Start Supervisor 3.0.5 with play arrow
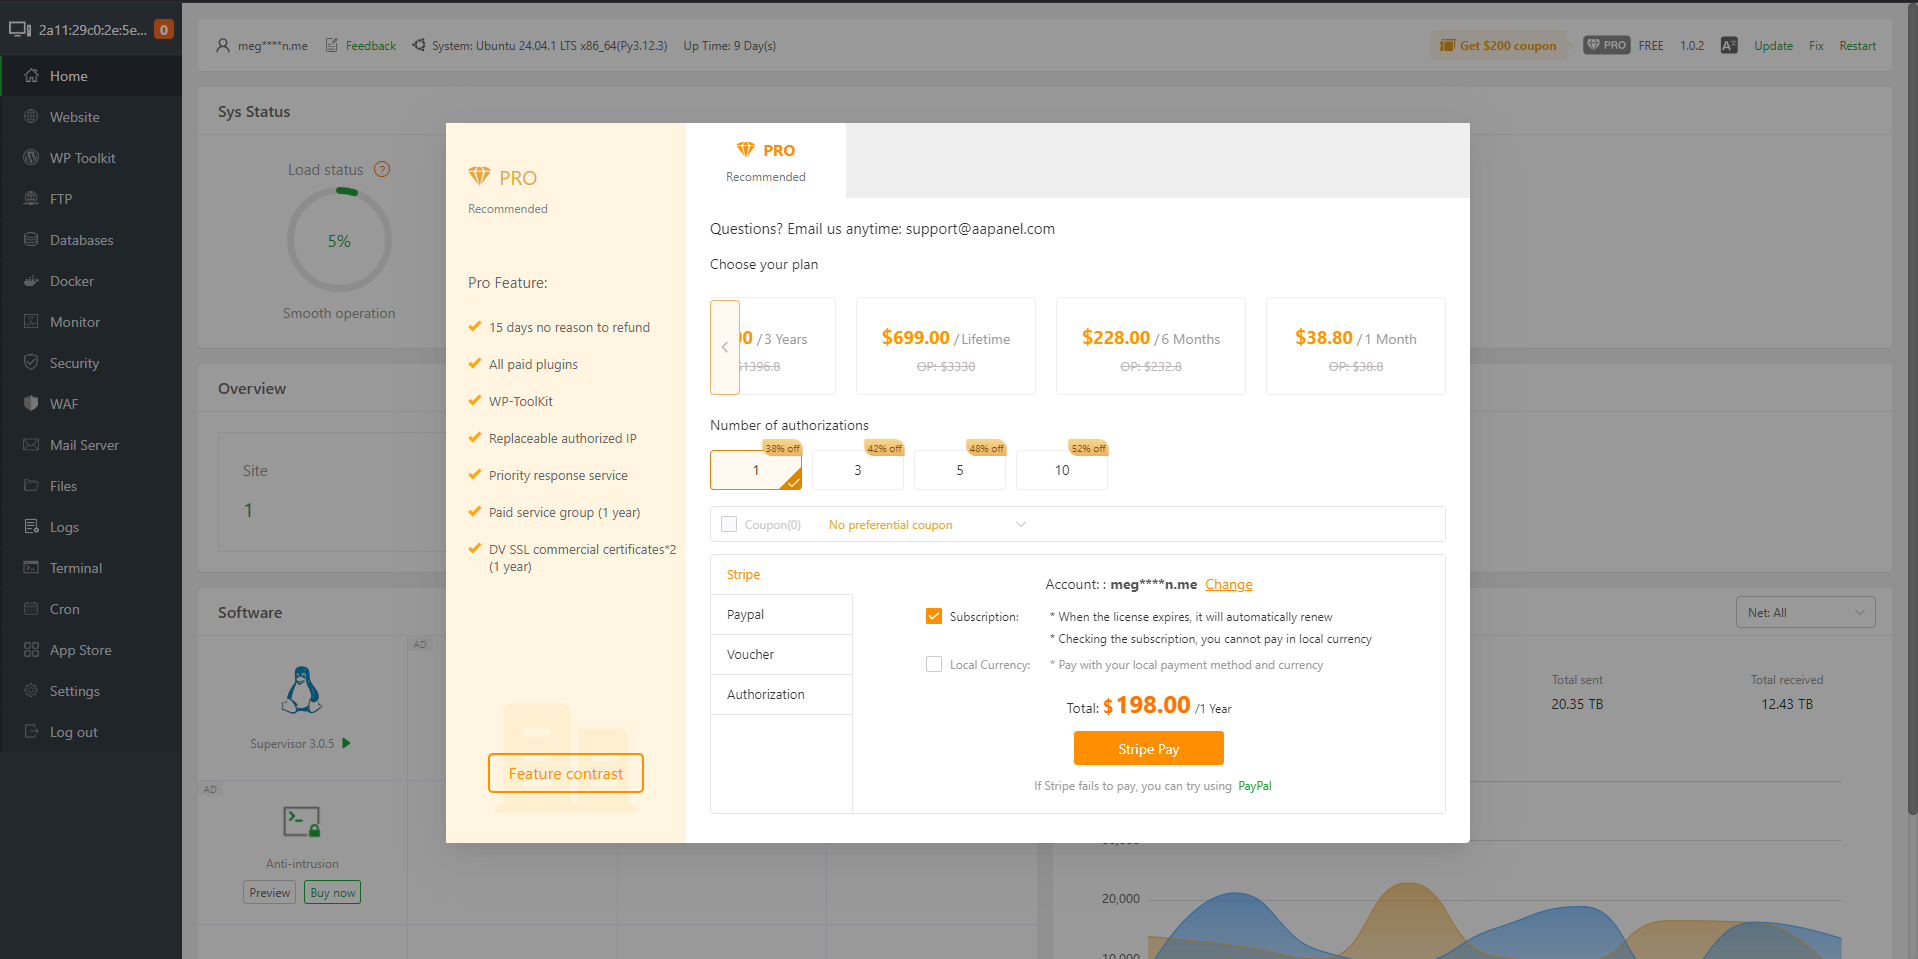Viewport: 1918px width, 959px height. click(346, 744)
